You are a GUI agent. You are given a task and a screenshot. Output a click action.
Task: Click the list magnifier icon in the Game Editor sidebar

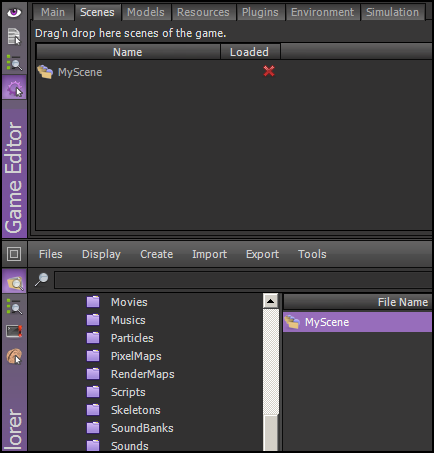(x=14, y=63)
